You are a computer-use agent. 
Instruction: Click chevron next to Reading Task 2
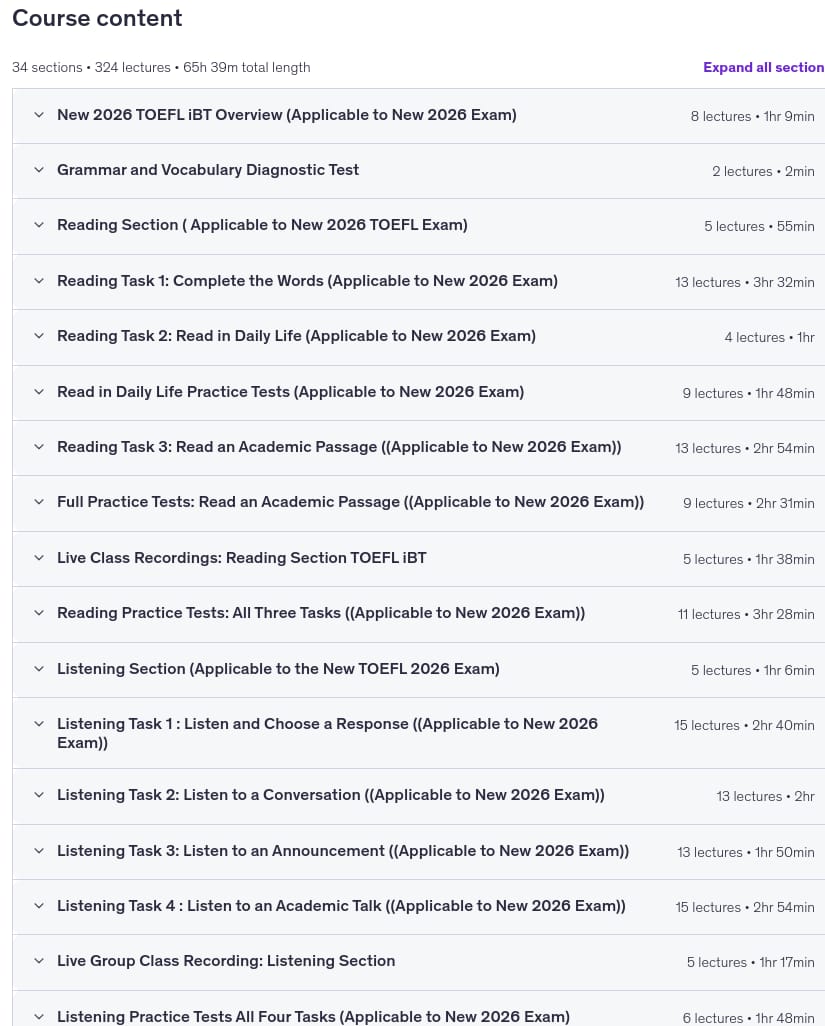(x=39, y=336)
